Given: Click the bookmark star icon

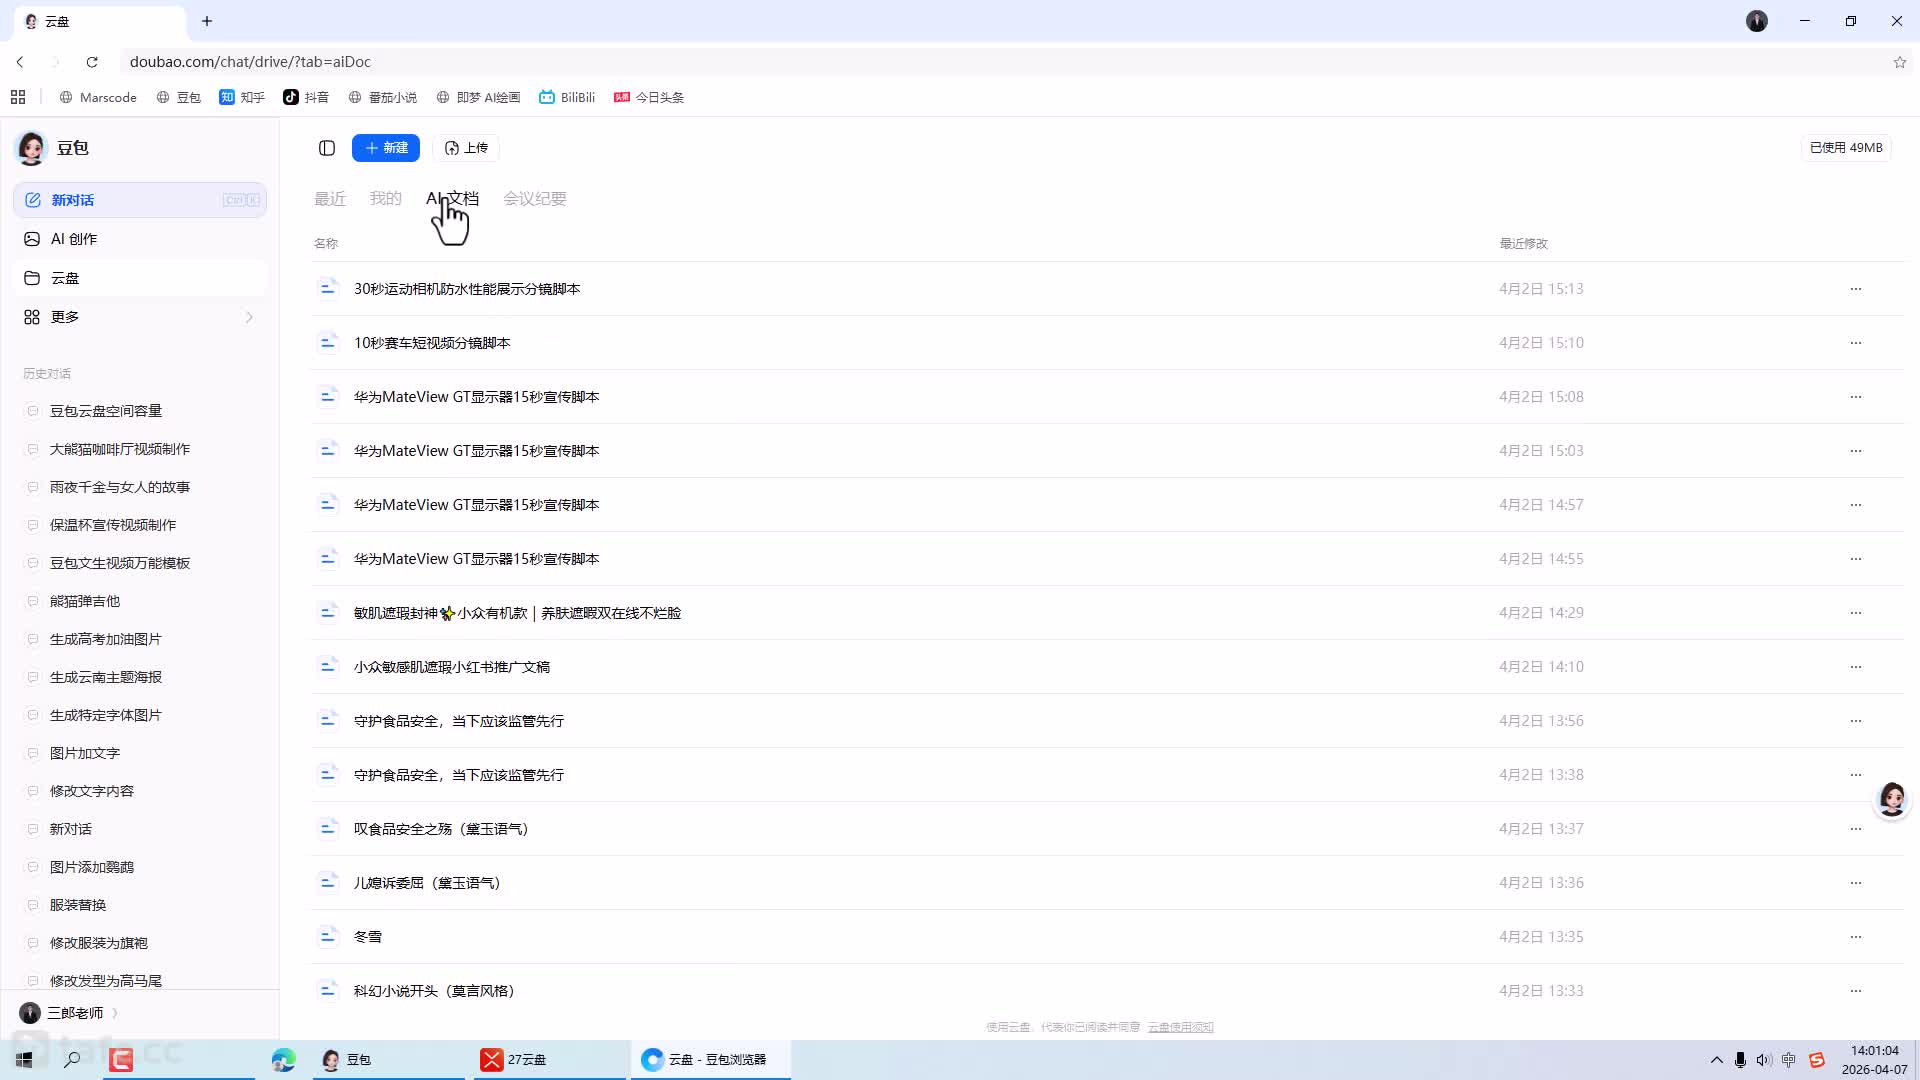Looking at the screenshot, I should click(1899, 62).
